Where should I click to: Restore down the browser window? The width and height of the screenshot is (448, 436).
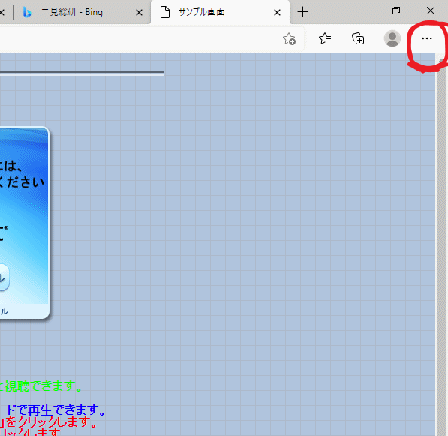[x=396, y=11]
